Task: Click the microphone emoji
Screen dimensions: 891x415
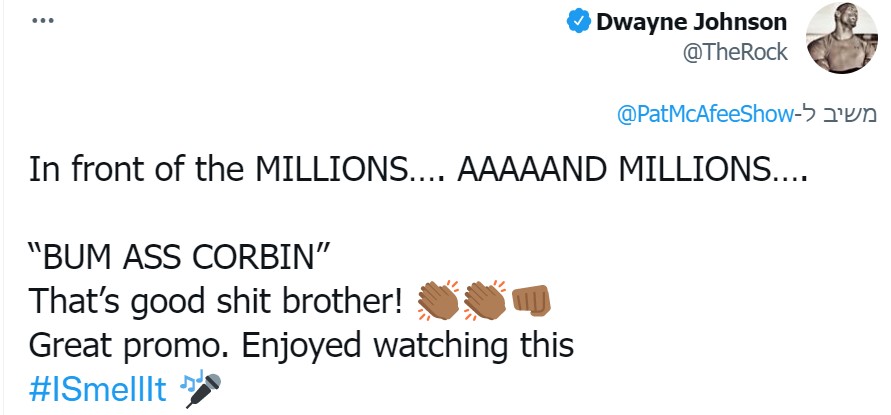Action: [x=204, y=391]
